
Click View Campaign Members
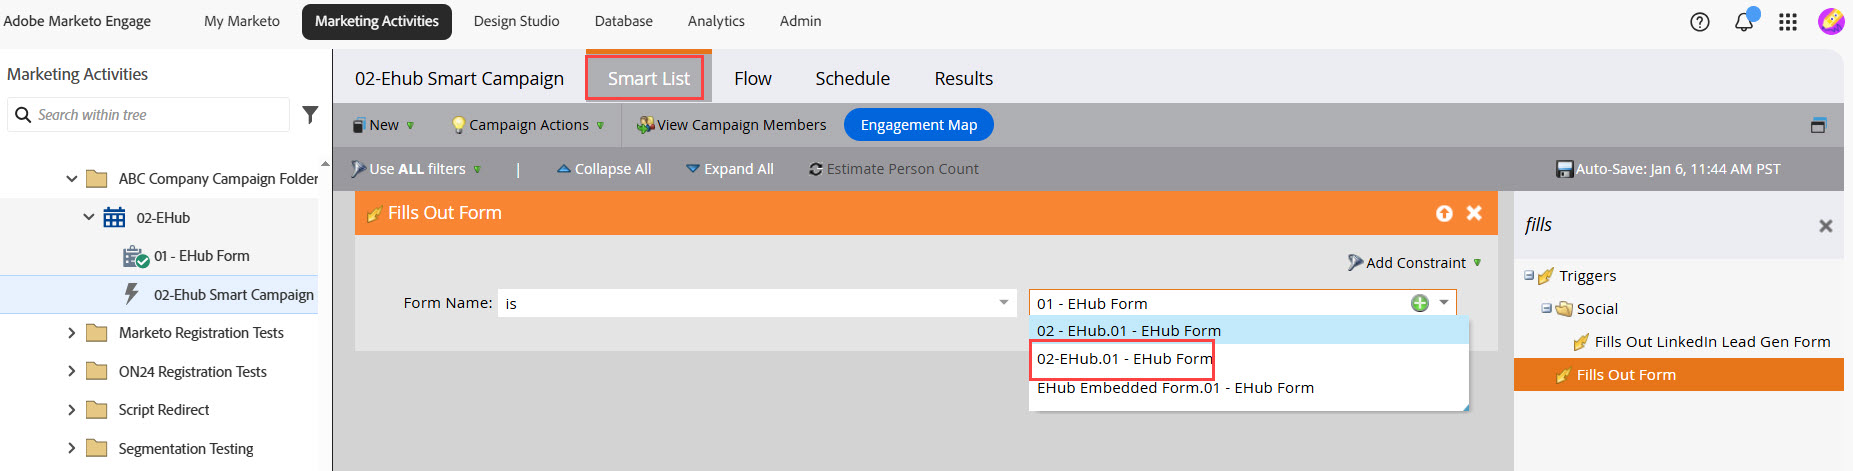pyautogui.click(x=731, y=125)
